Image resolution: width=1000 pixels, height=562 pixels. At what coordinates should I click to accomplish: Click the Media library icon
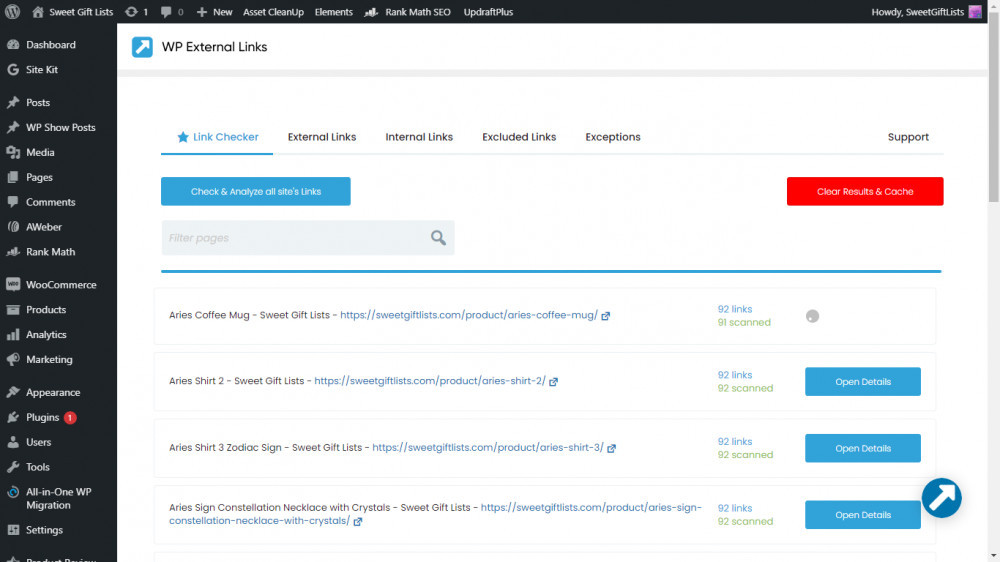click(x=13, y=152)
